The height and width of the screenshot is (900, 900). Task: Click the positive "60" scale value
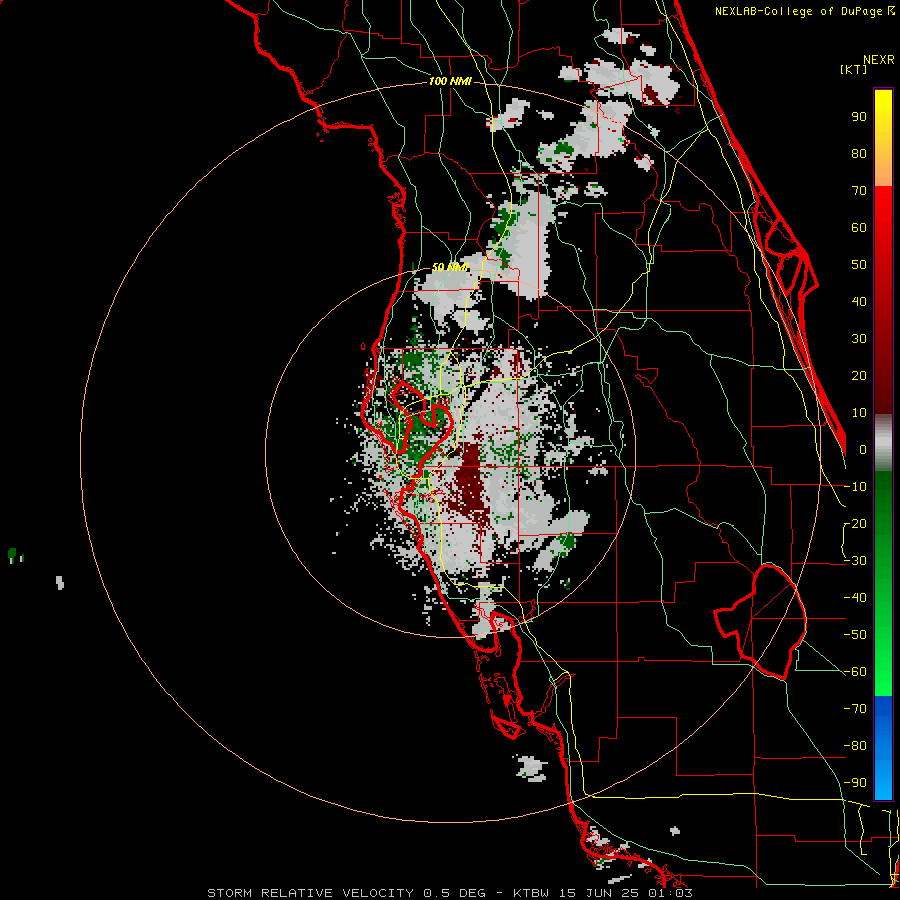859,227
